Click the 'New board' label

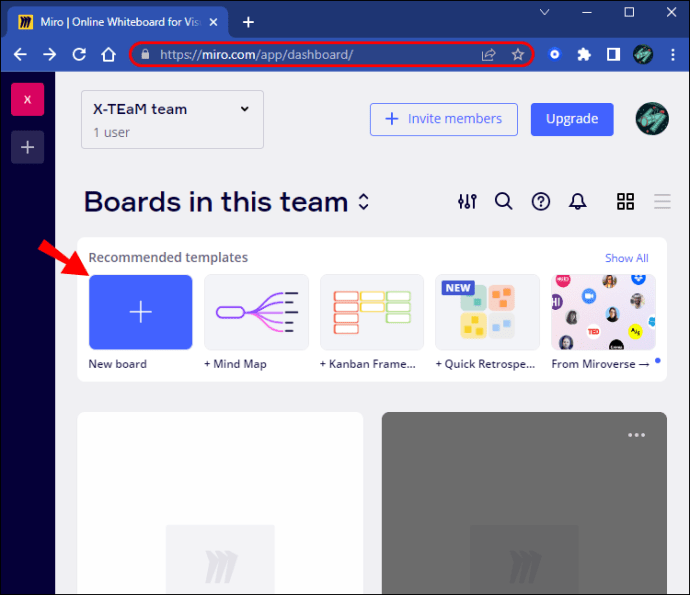pos(117,364)
